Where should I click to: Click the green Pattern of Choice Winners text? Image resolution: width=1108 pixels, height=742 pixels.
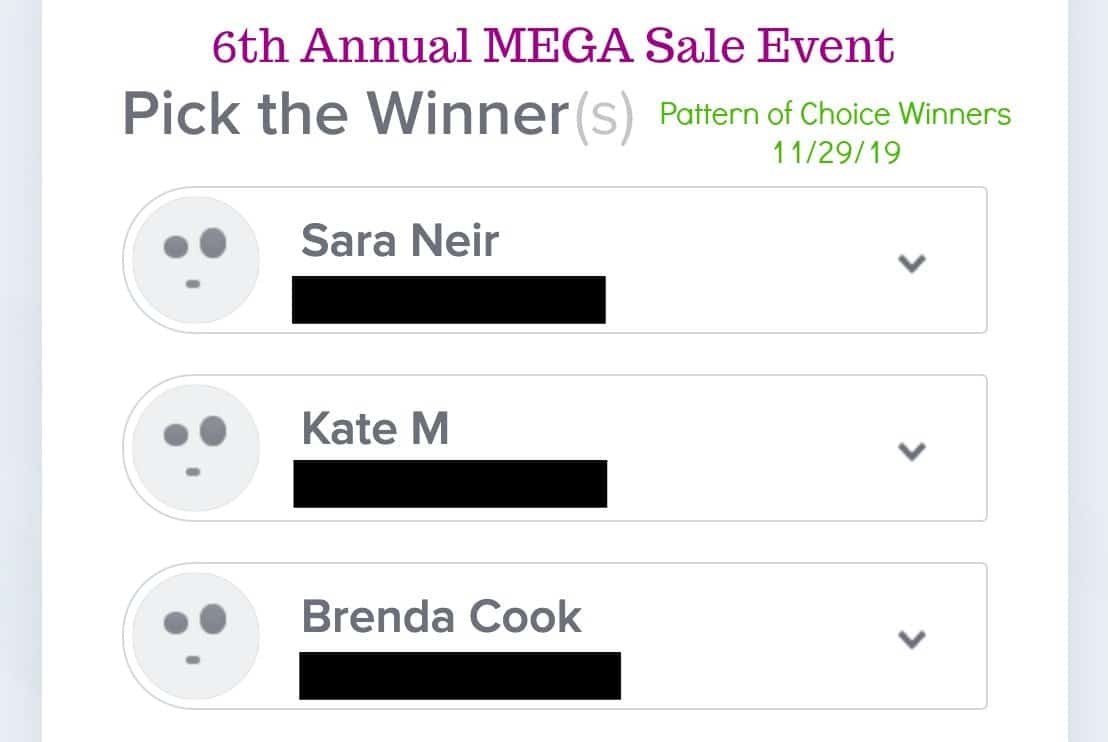pyautogui.click(x=835, y=114)
